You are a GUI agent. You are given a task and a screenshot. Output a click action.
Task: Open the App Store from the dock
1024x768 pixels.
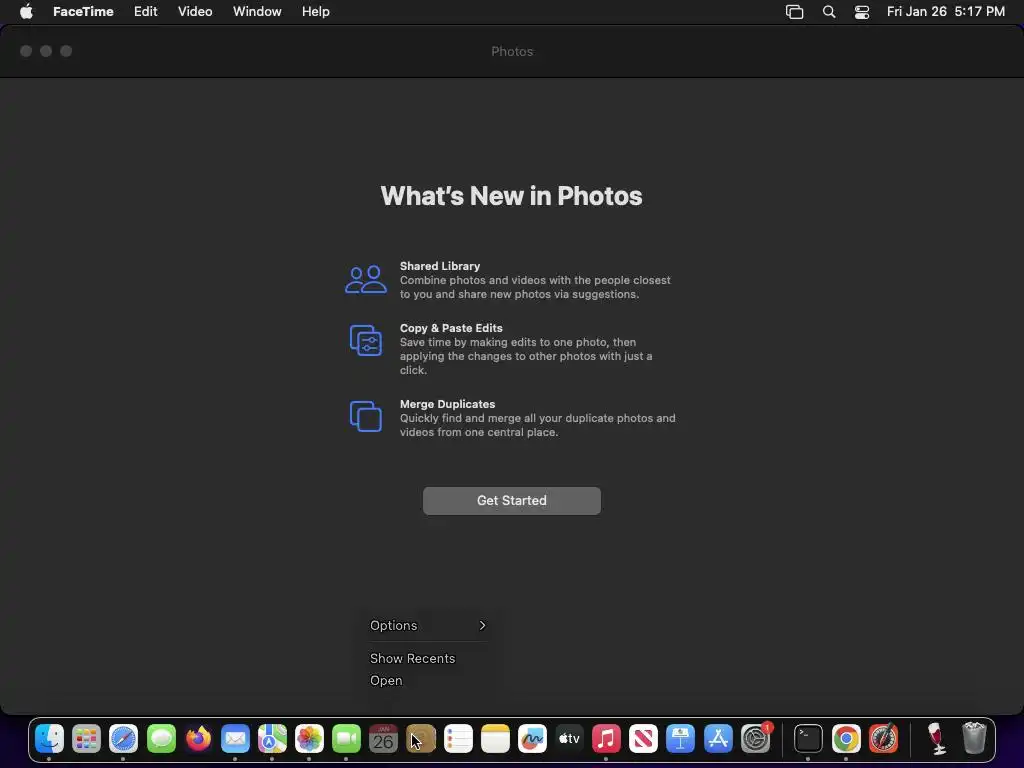[x=718, y=739]
